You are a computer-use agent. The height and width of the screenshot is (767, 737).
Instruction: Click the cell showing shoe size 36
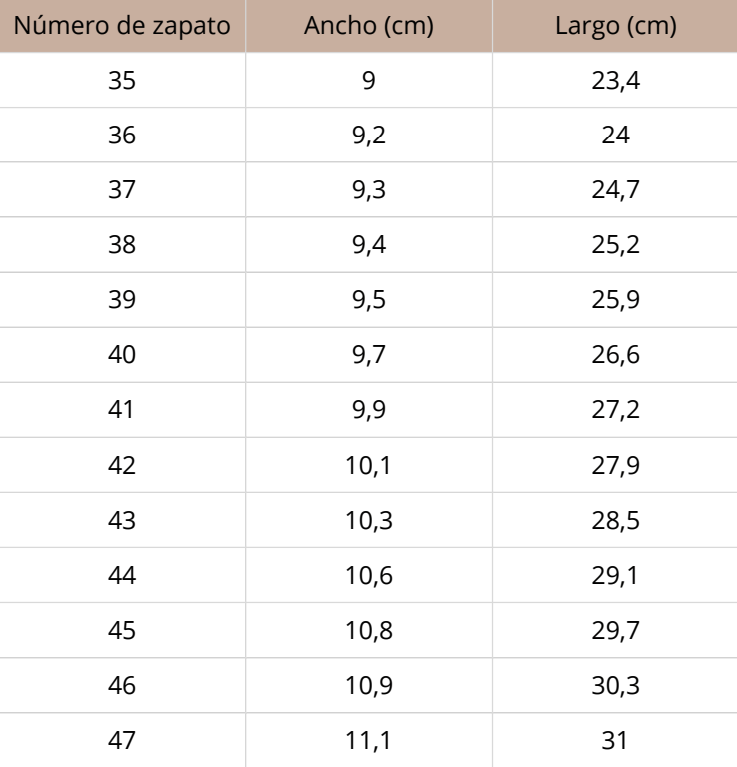[x=122, y=135]
